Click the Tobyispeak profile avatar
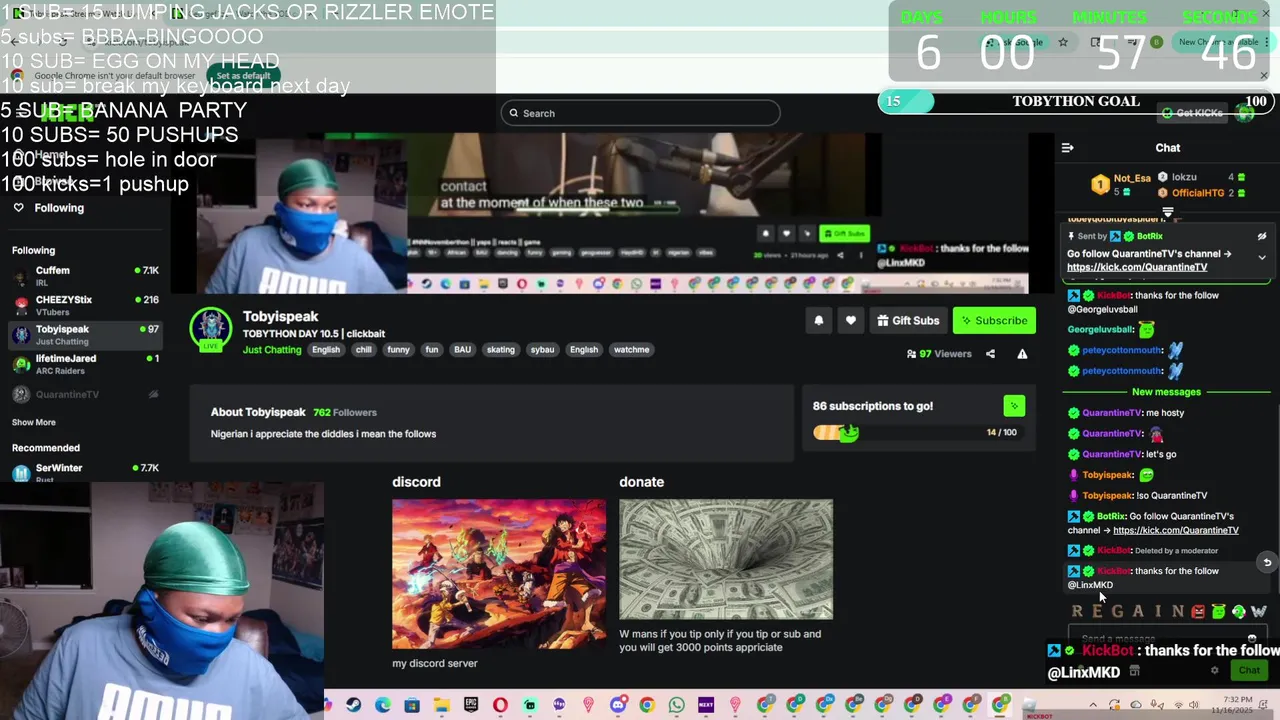1280x720 pixels. click(210, 331)
